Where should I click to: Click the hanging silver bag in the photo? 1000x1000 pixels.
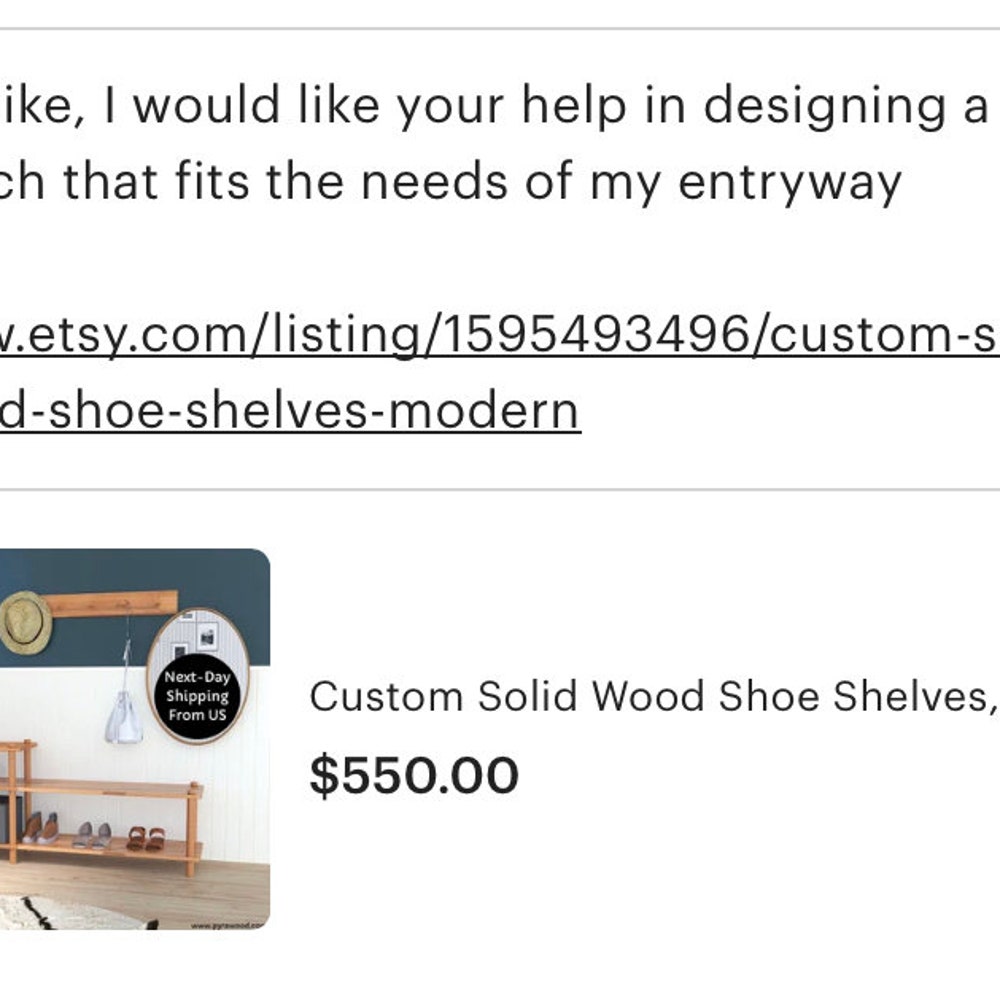(x=125, y=722)
